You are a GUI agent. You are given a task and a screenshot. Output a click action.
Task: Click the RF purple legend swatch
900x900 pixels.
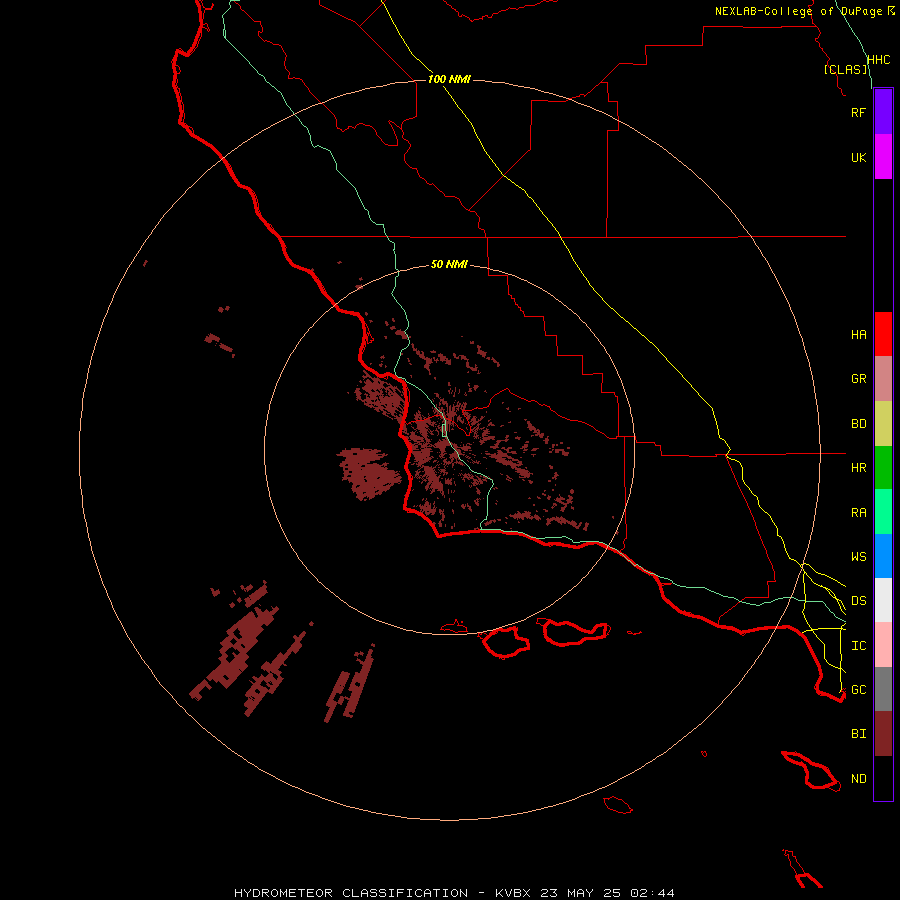883,112
